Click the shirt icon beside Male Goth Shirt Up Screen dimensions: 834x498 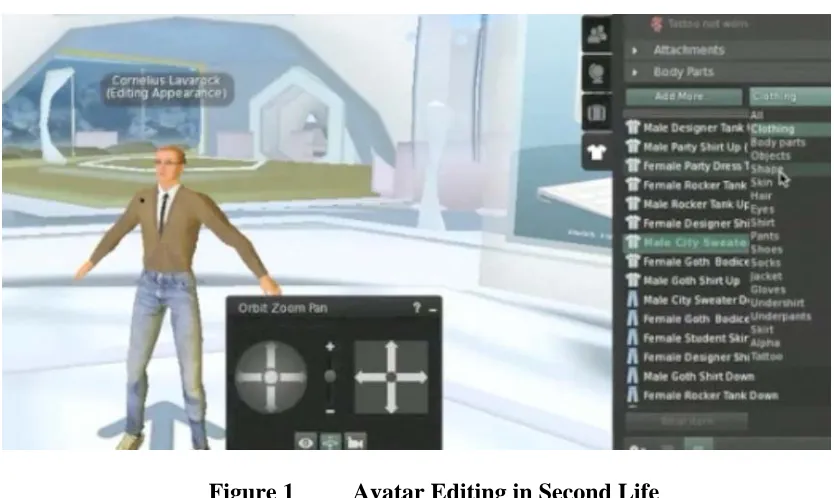[632, 280]
